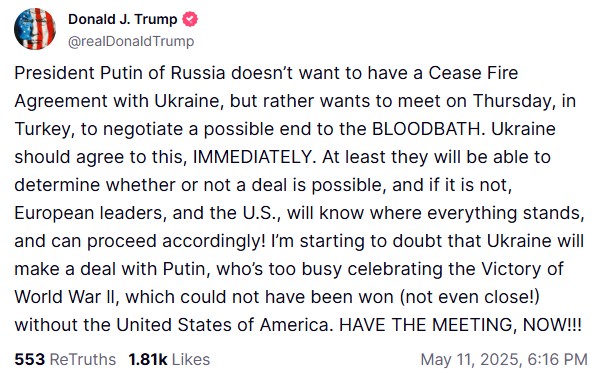
Task: Click the 6:16 PM time text
Action: click(557, 360)
